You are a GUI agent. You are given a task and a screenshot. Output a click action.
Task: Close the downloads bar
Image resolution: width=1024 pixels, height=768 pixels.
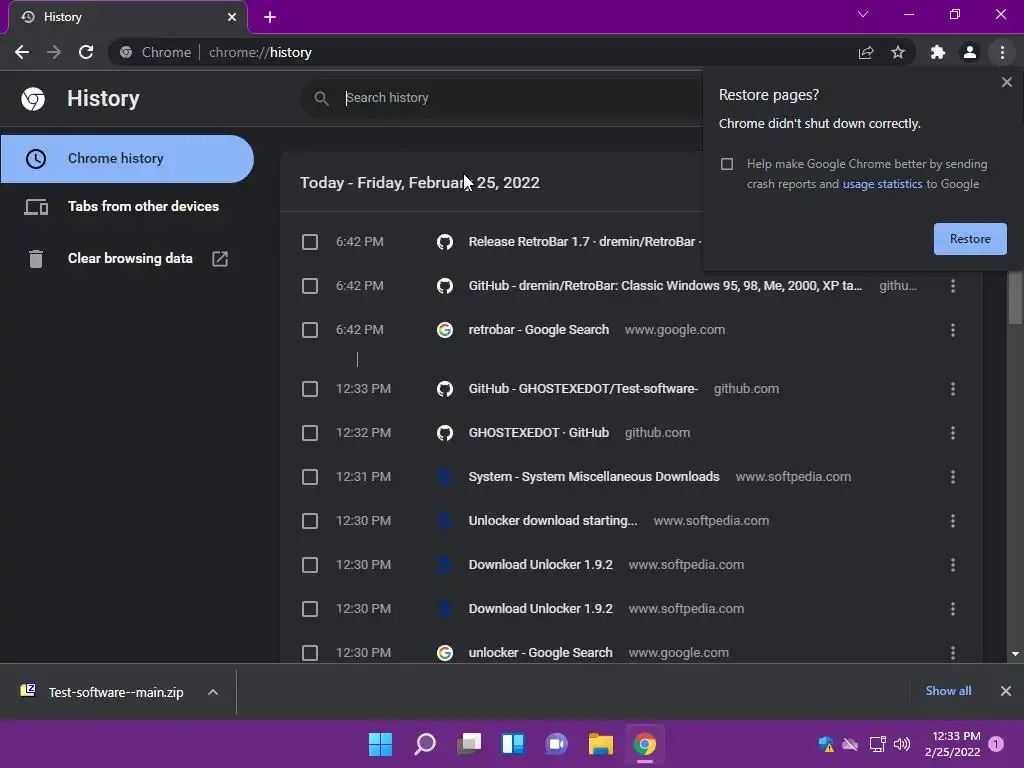pyautogui.click(x=1006, y=691)
